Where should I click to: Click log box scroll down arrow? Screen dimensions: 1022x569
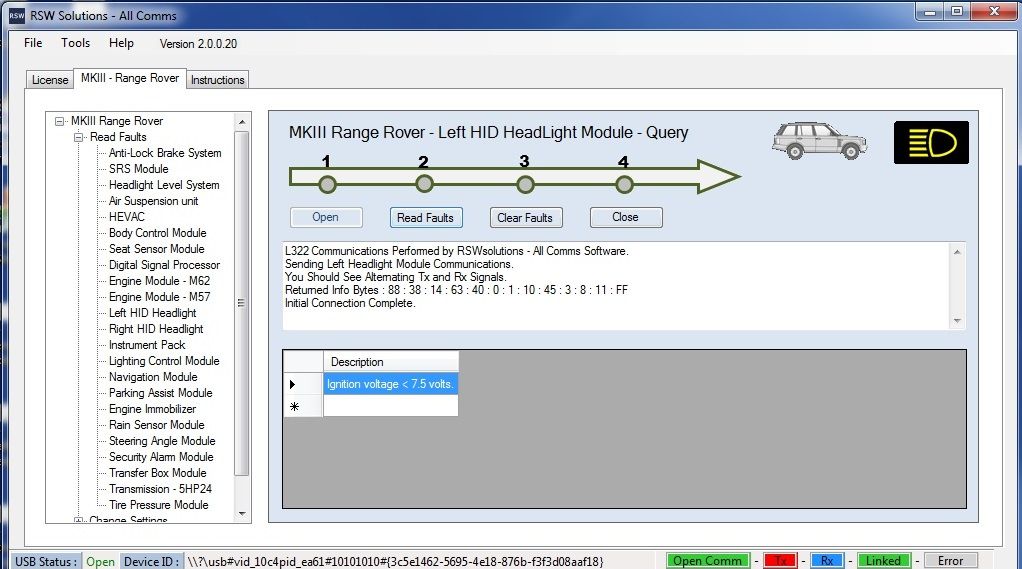tap(957, 320)
